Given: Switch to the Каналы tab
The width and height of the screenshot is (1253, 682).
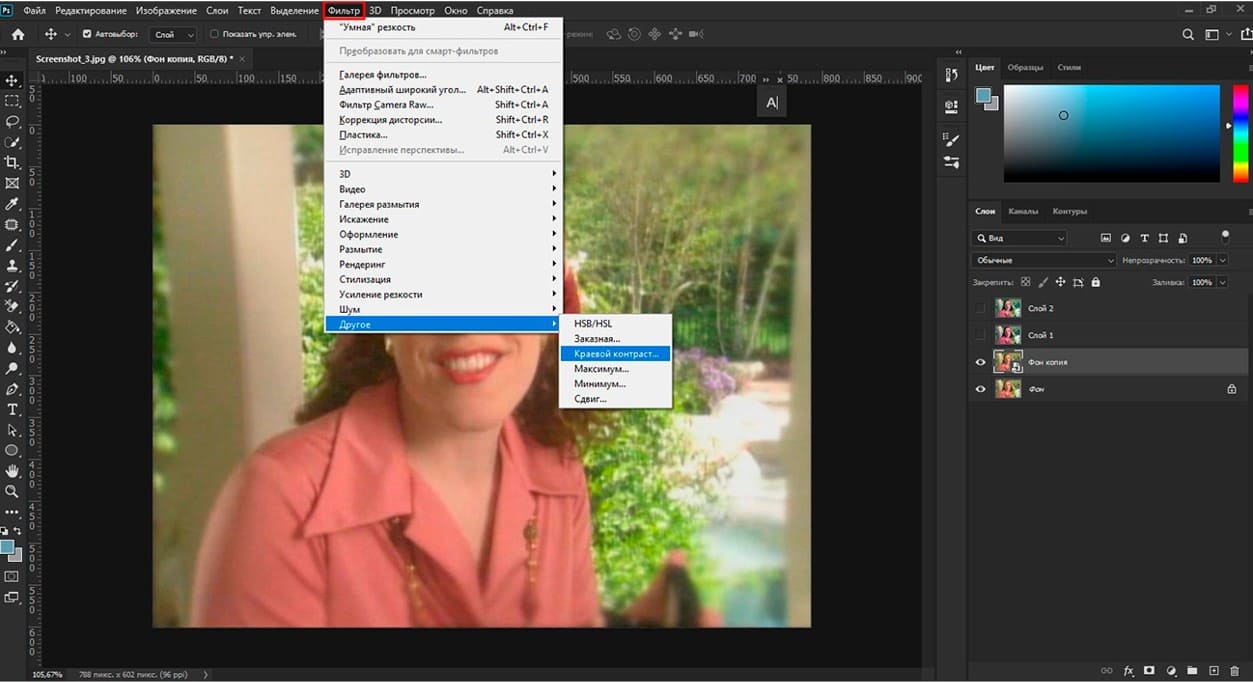Looking at the screenshot, I should (x=1022, y=211).
